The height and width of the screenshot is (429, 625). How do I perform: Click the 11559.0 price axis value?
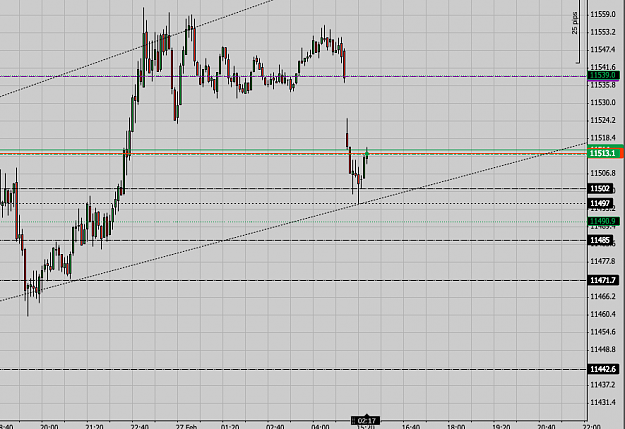point(603,14)
